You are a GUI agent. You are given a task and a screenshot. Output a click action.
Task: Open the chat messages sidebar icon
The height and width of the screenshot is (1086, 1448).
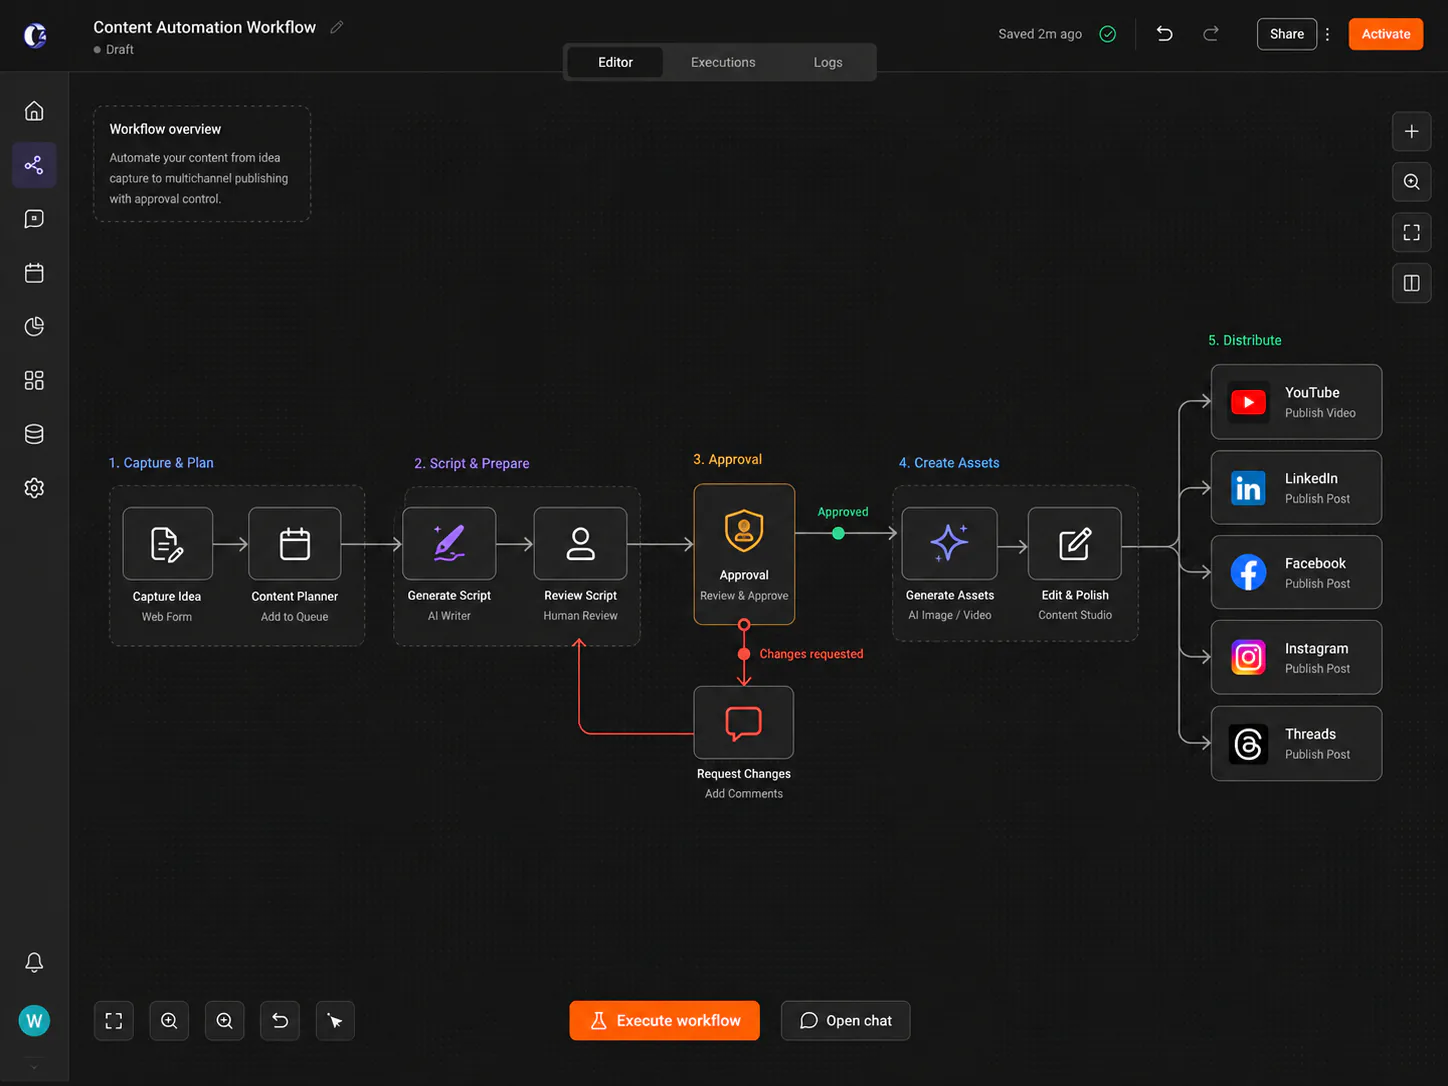[x=34, y=219]
